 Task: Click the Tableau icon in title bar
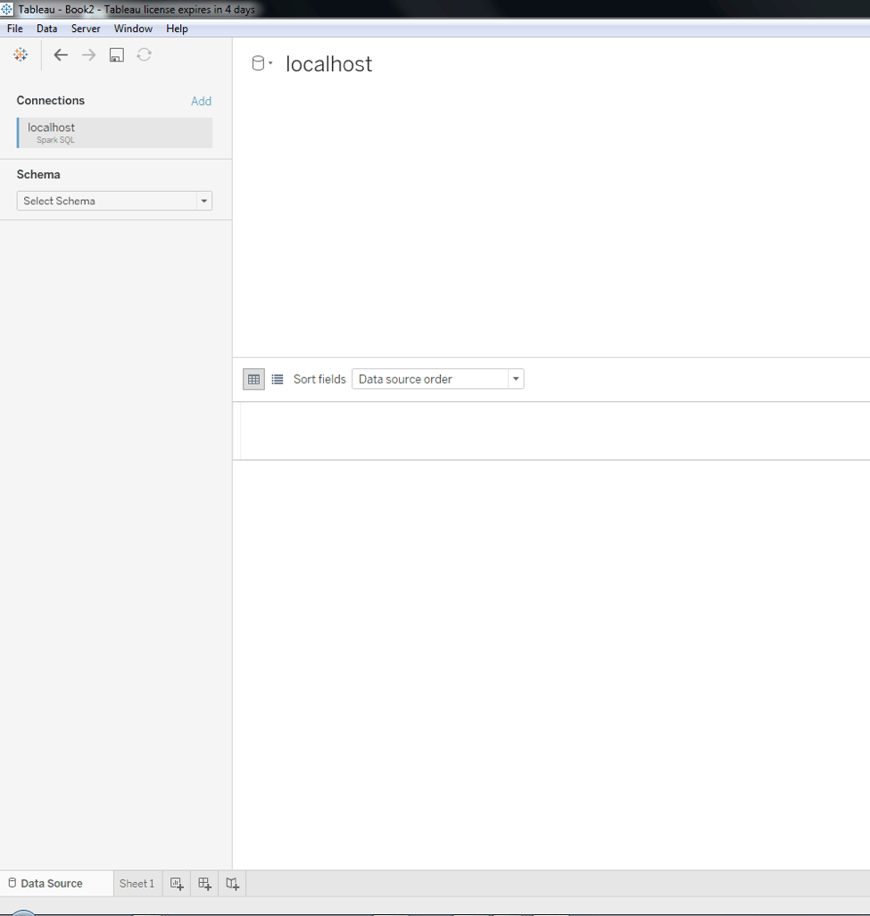(x=7, y=9)
